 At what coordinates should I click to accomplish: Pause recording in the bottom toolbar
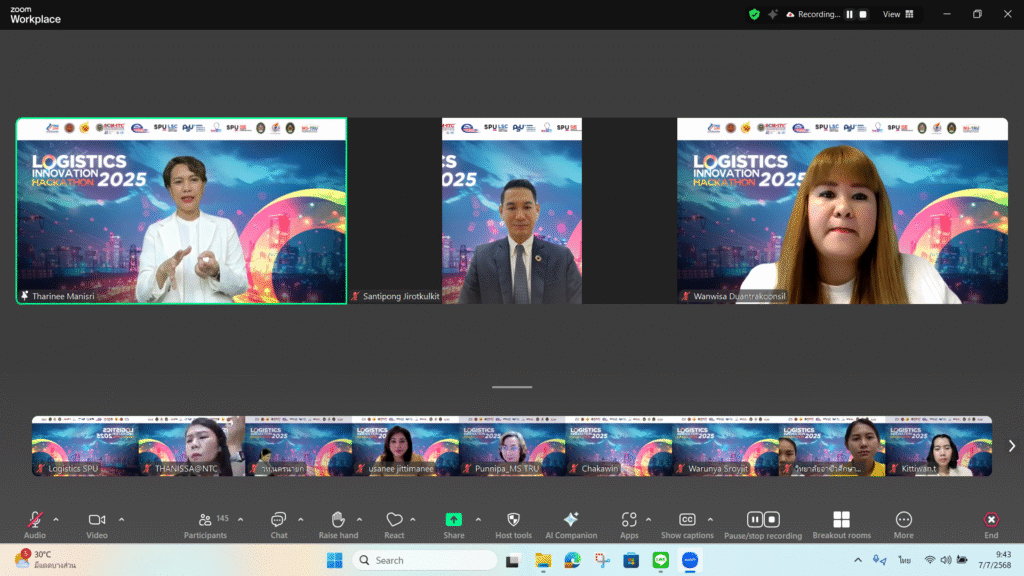tap(755, 519)
